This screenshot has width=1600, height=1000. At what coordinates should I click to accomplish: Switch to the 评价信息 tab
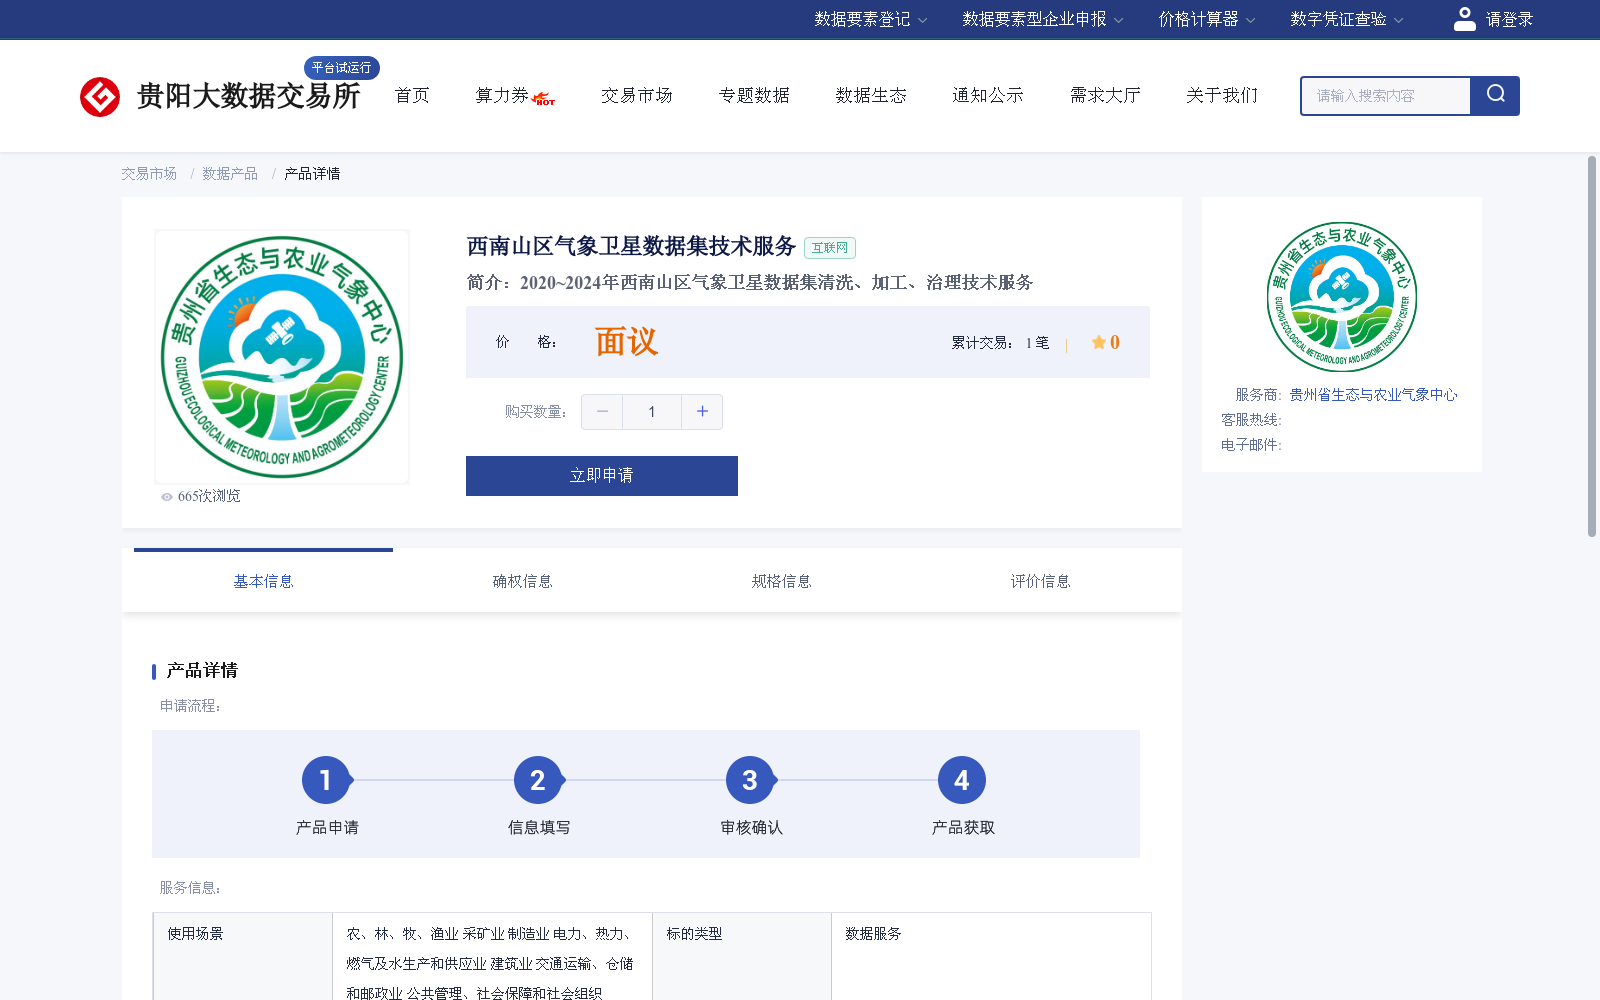pos(1040,581)
